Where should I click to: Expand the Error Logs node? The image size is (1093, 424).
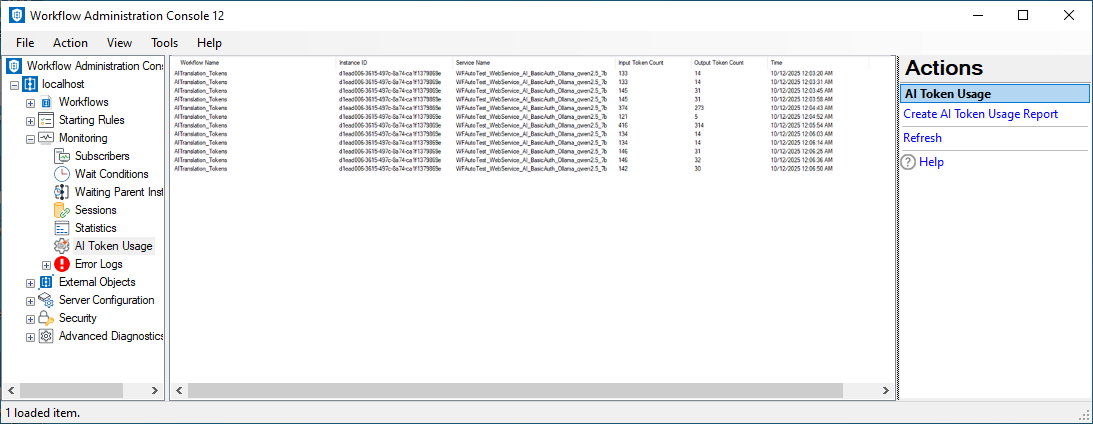coord(46,264)
